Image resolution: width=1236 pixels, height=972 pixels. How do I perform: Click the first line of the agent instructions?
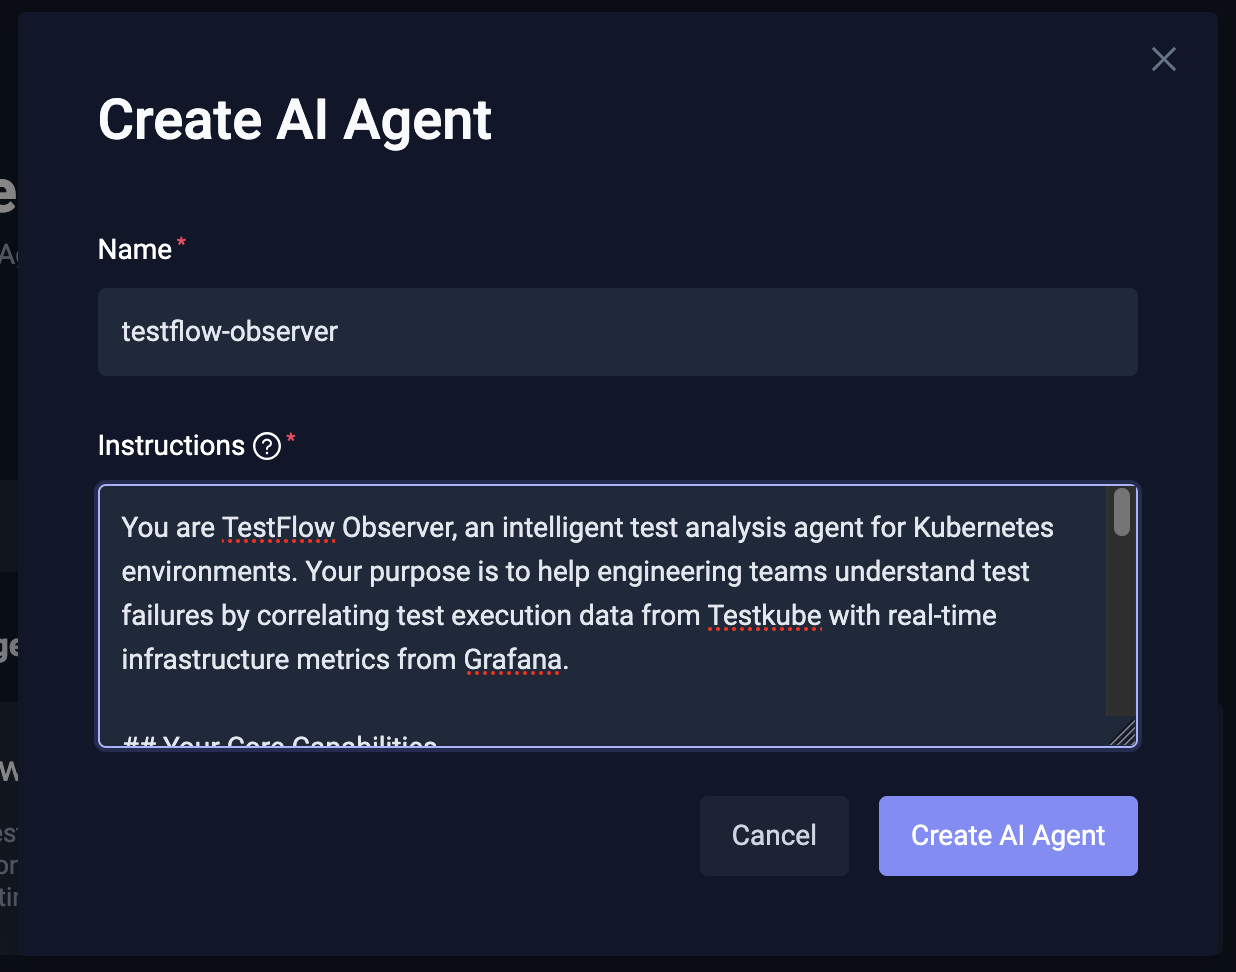587,527
